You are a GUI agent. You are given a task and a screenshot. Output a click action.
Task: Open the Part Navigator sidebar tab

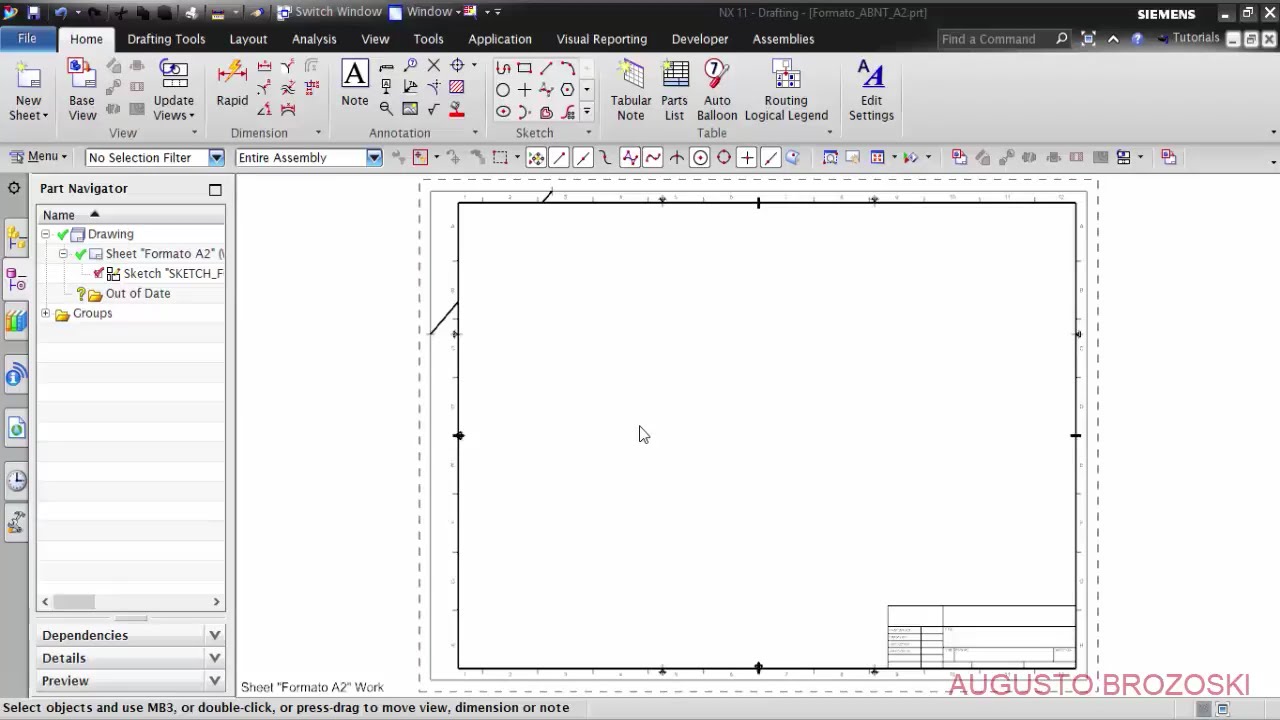coord(16,281)
